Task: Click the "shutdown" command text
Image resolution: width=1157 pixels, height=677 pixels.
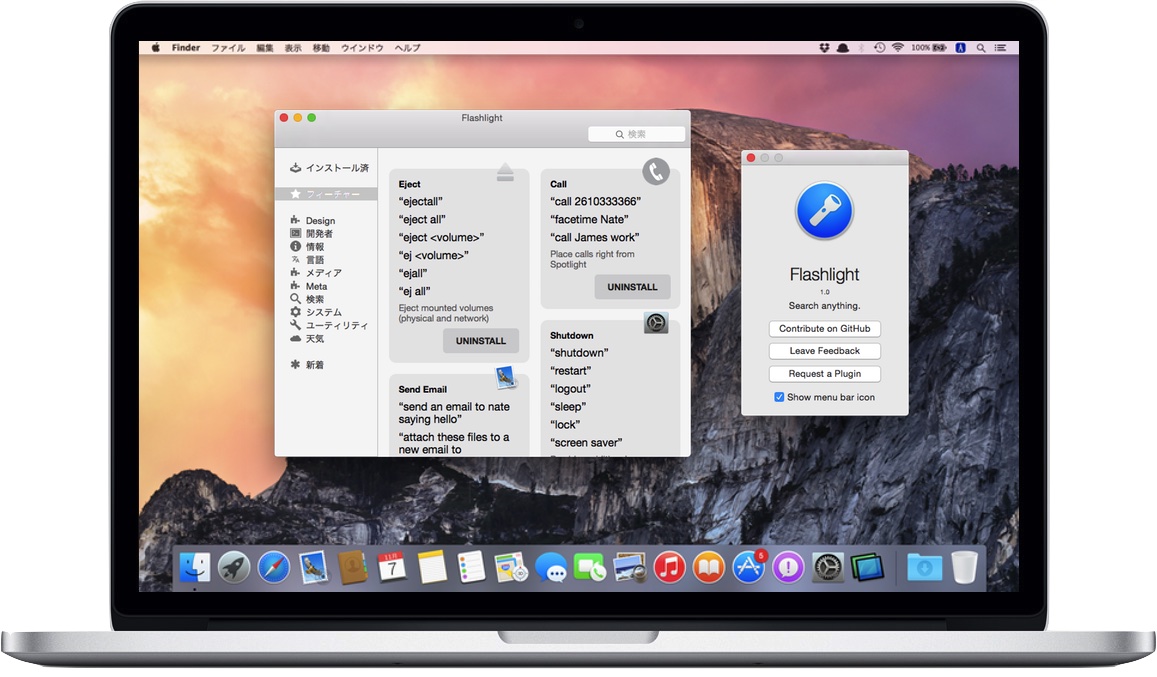Action: pyautogui.click(x=579, y=353)
